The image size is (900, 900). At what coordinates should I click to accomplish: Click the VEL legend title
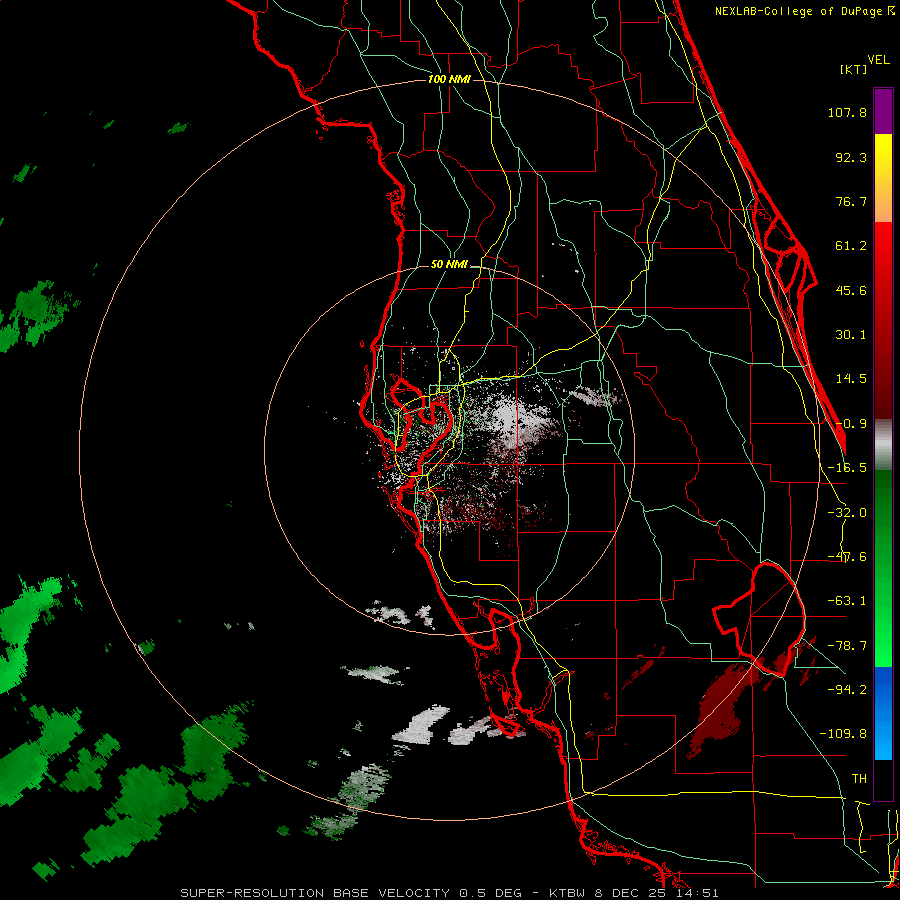pos(878,60)
